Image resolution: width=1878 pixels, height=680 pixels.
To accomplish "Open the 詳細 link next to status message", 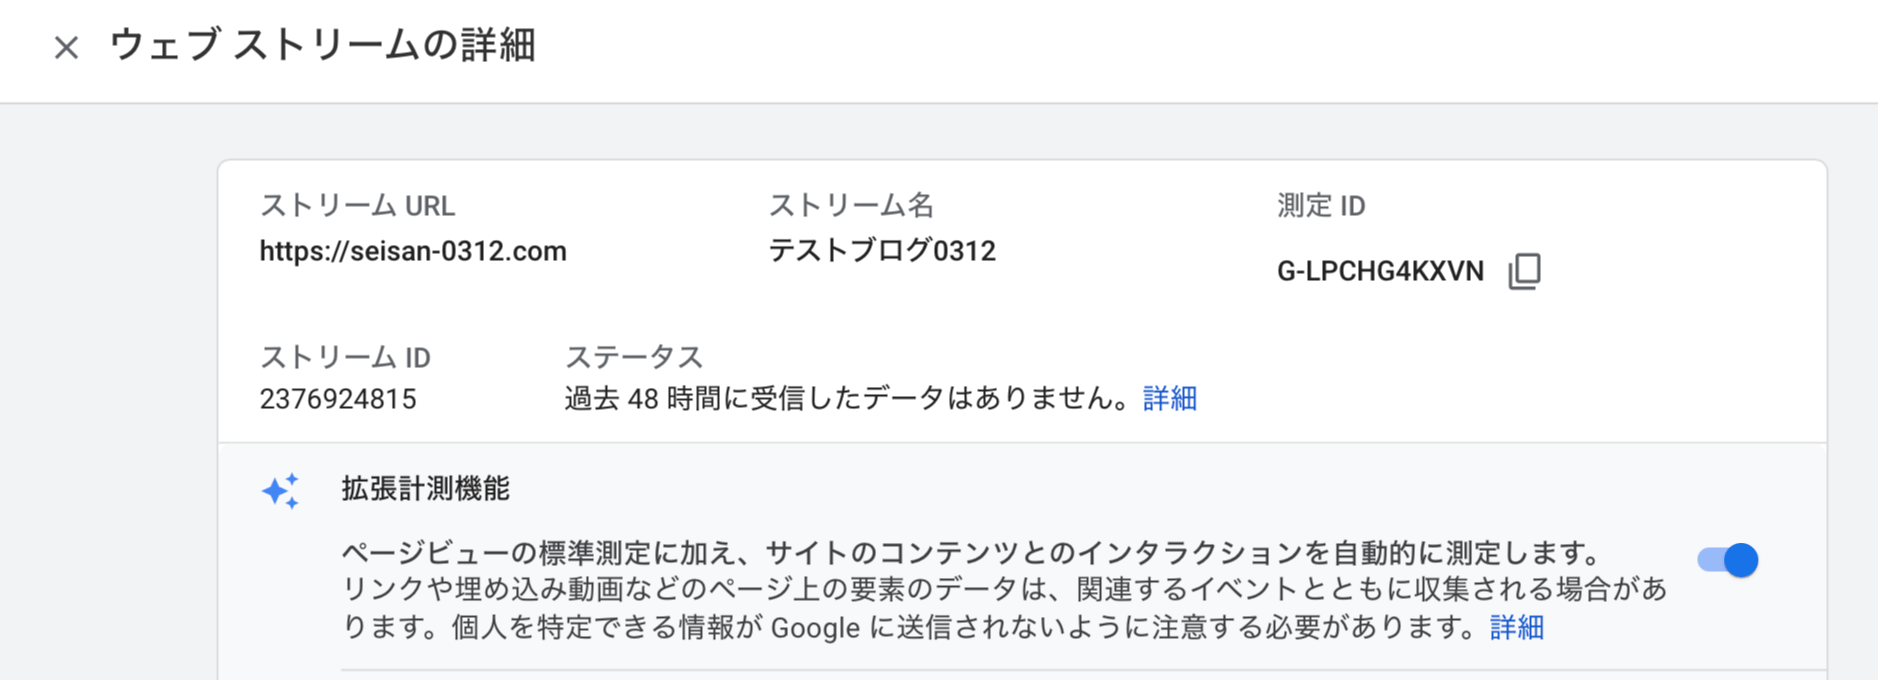I will pos(1169,399).
